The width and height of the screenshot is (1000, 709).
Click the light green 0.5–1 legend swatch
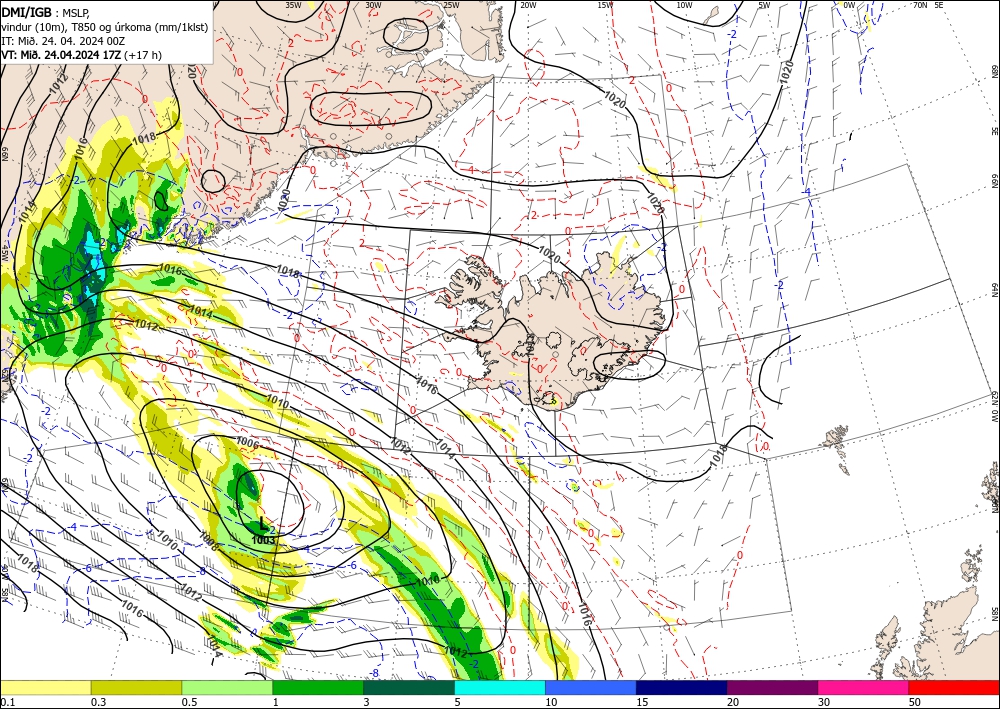(227, 687)
